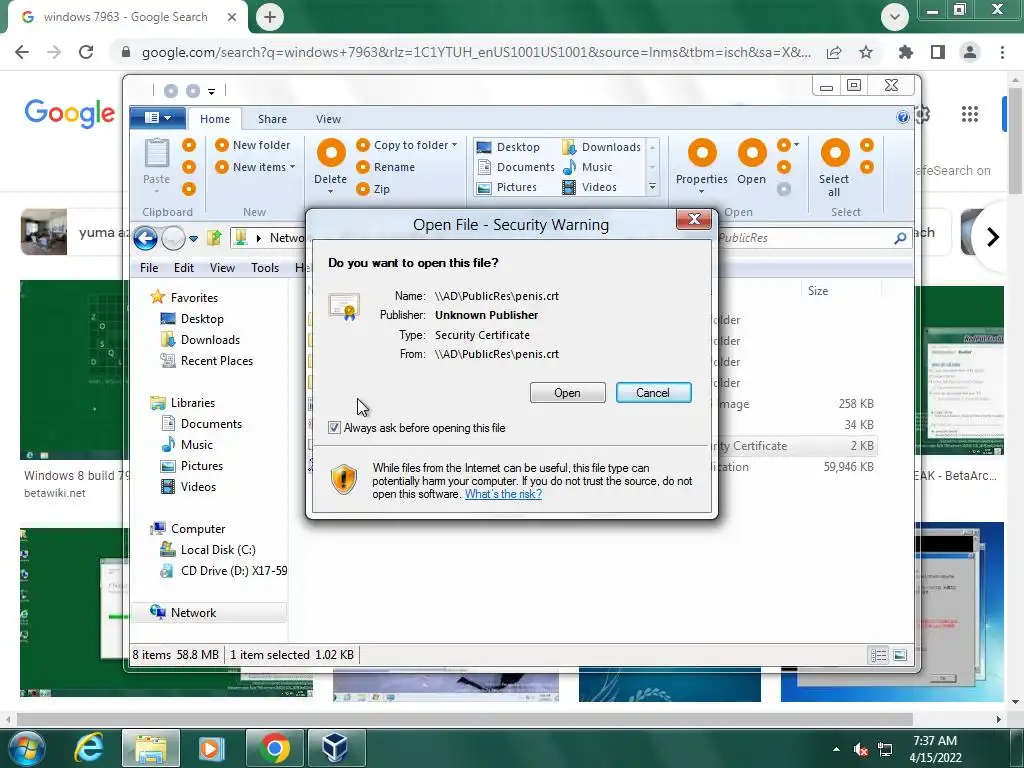This screenshot has height=768, width=1024.
Task: Open the File menu in Explorer
Action: pyautogui.click(x=149, y=268)
